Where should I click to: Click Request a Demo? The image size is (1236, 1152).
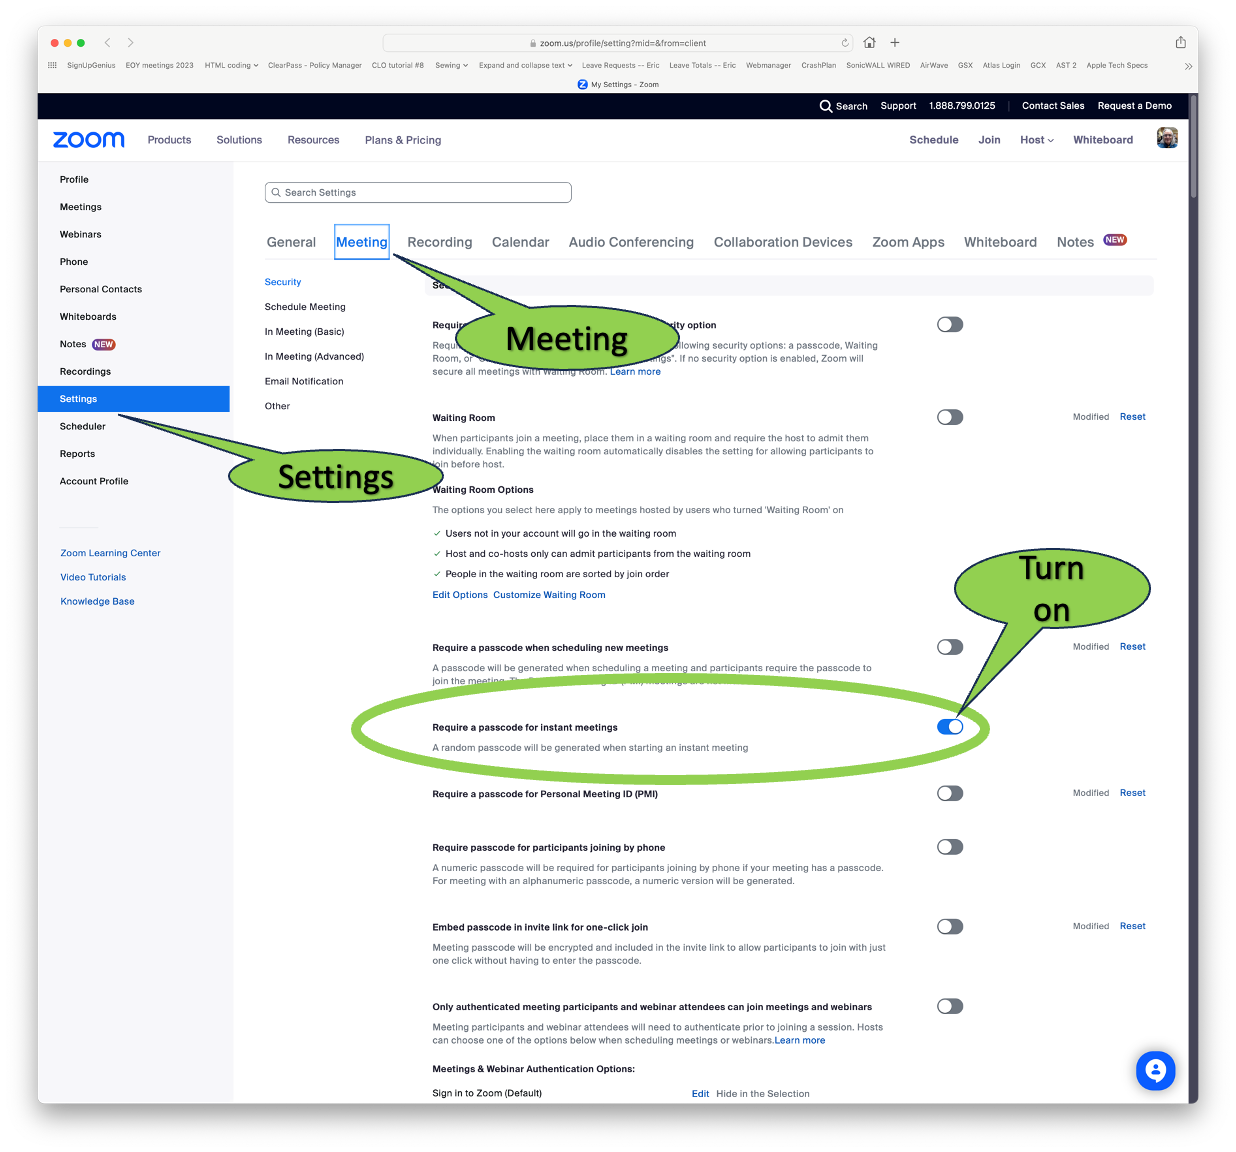[1134, 106]
